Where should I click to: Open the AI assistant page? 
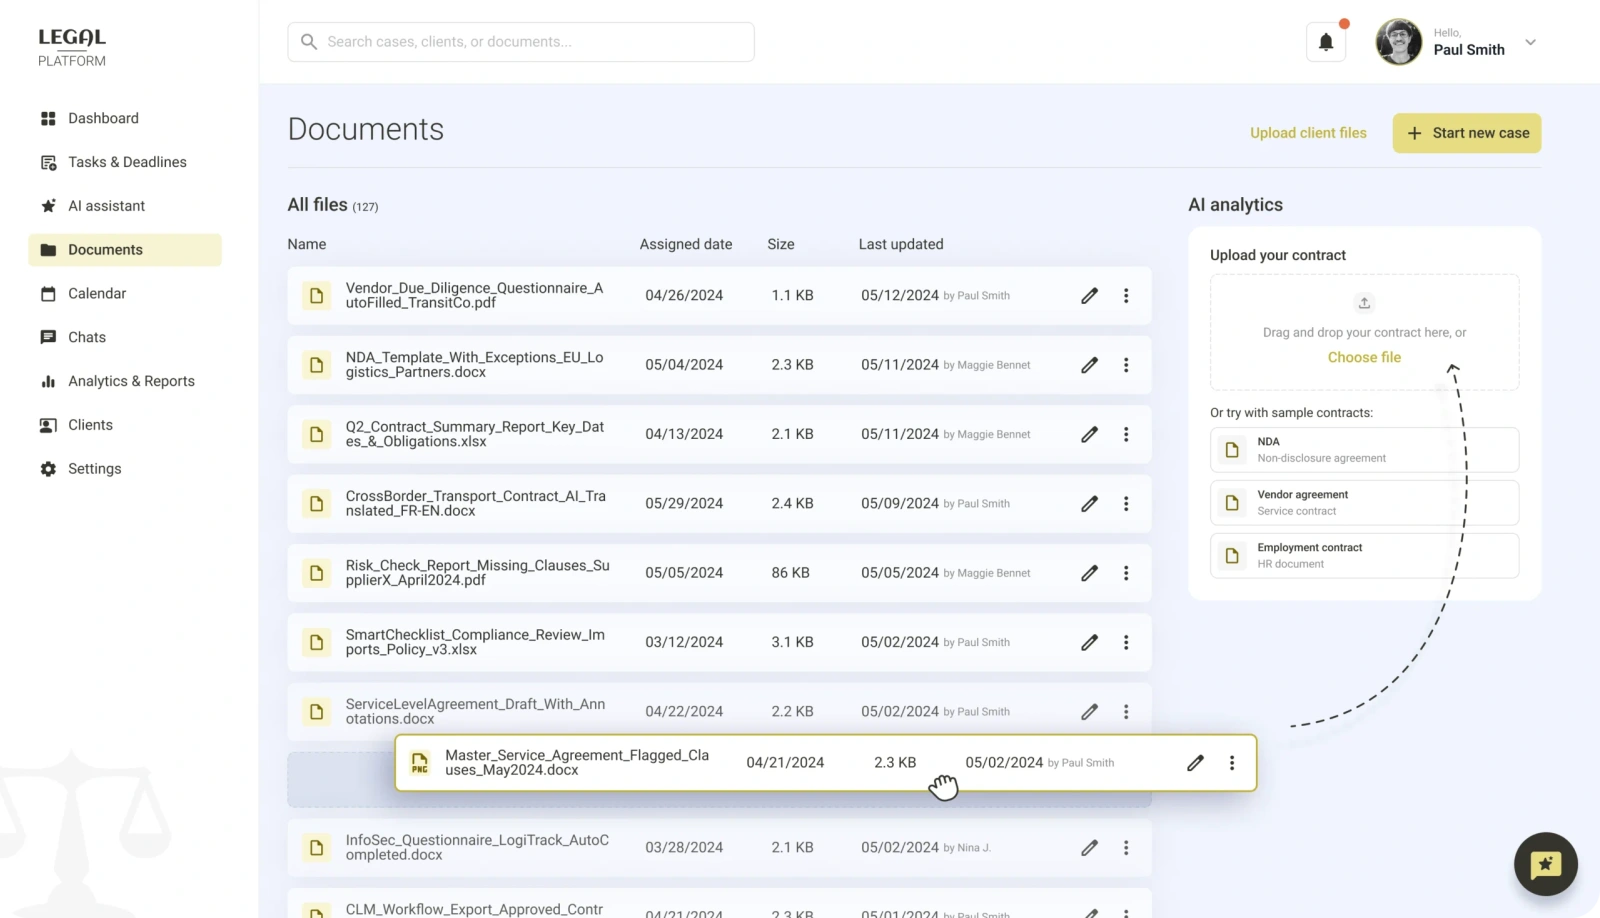[x=106, y=206]
